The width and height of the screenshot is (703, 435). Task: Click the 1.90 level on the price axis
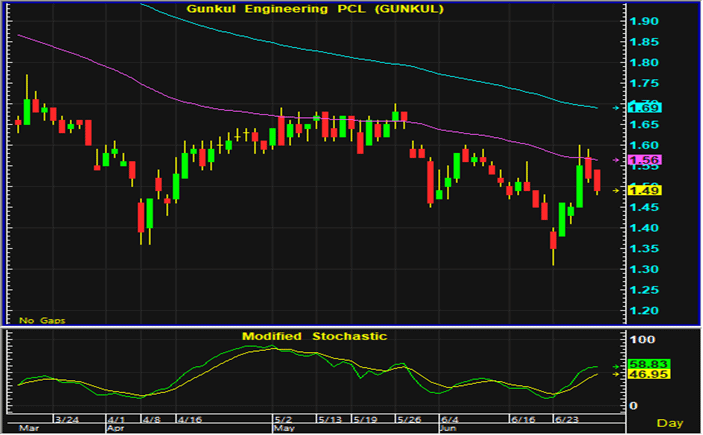pyautogui.click(x=643, y=21)
